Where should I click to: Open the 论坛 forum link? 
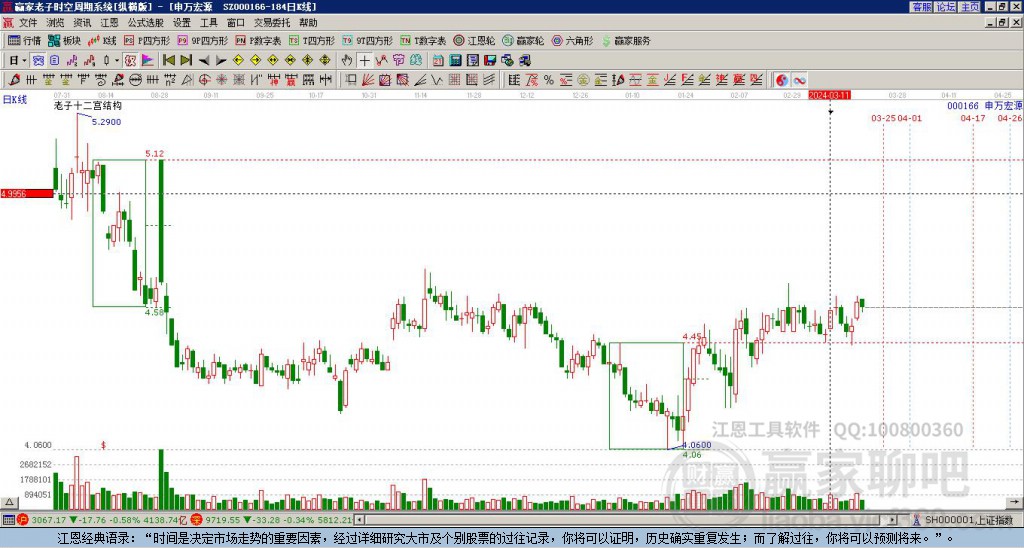coord(946,7)
